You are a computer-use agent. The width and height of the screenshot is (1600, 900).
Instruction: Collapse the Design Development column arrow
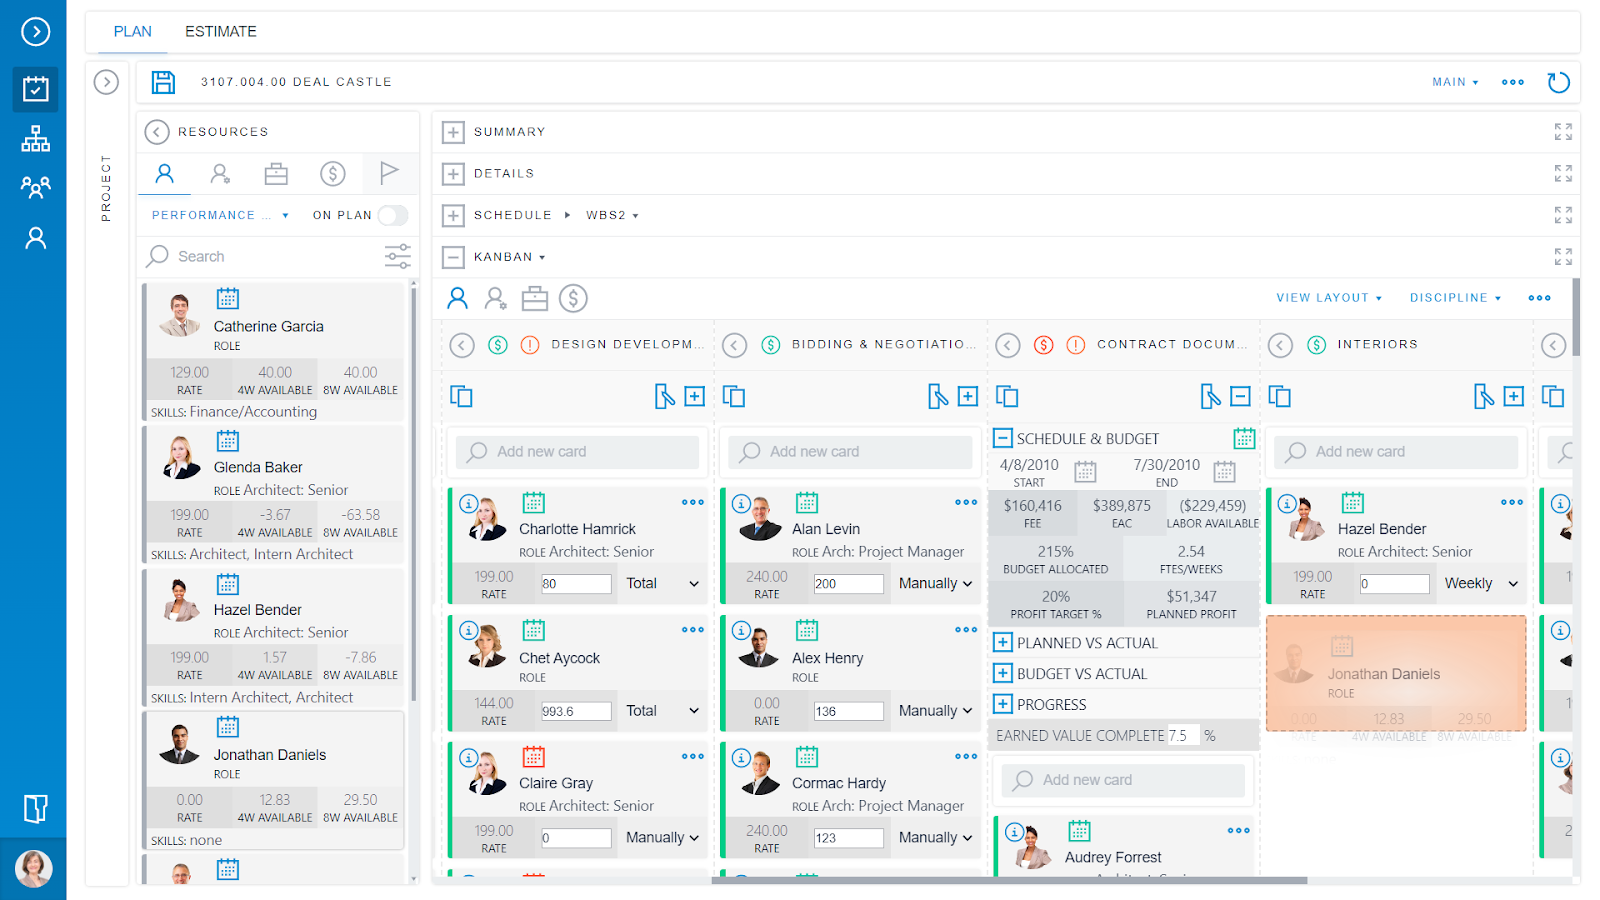[462, 345]
